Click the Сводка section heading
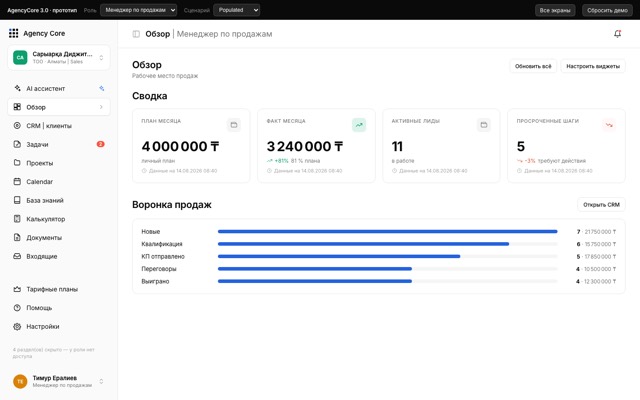This screenshot has height=400, width=640. tap(149, 96)
